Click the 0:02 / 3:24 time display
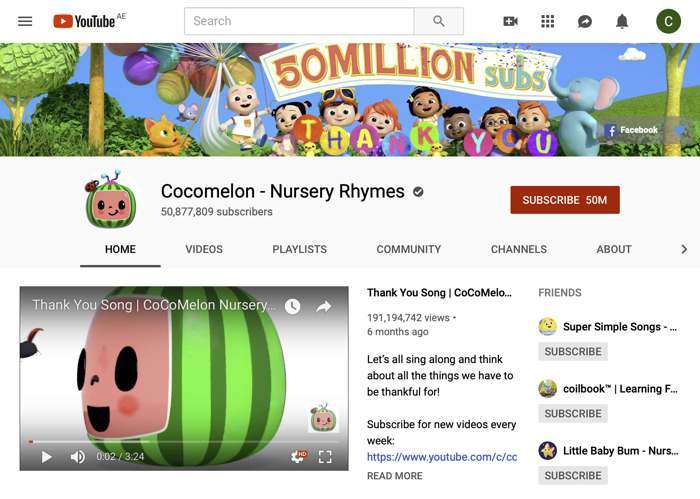Screen dimensions: 700x499 [120, 457]
